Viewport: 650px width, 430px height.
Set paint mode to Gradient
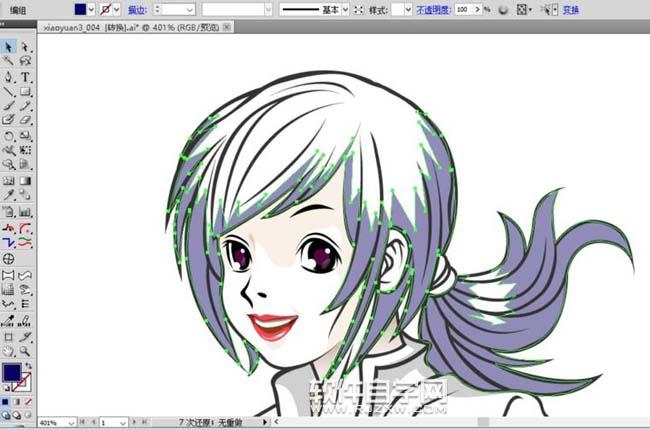(17, 402)
